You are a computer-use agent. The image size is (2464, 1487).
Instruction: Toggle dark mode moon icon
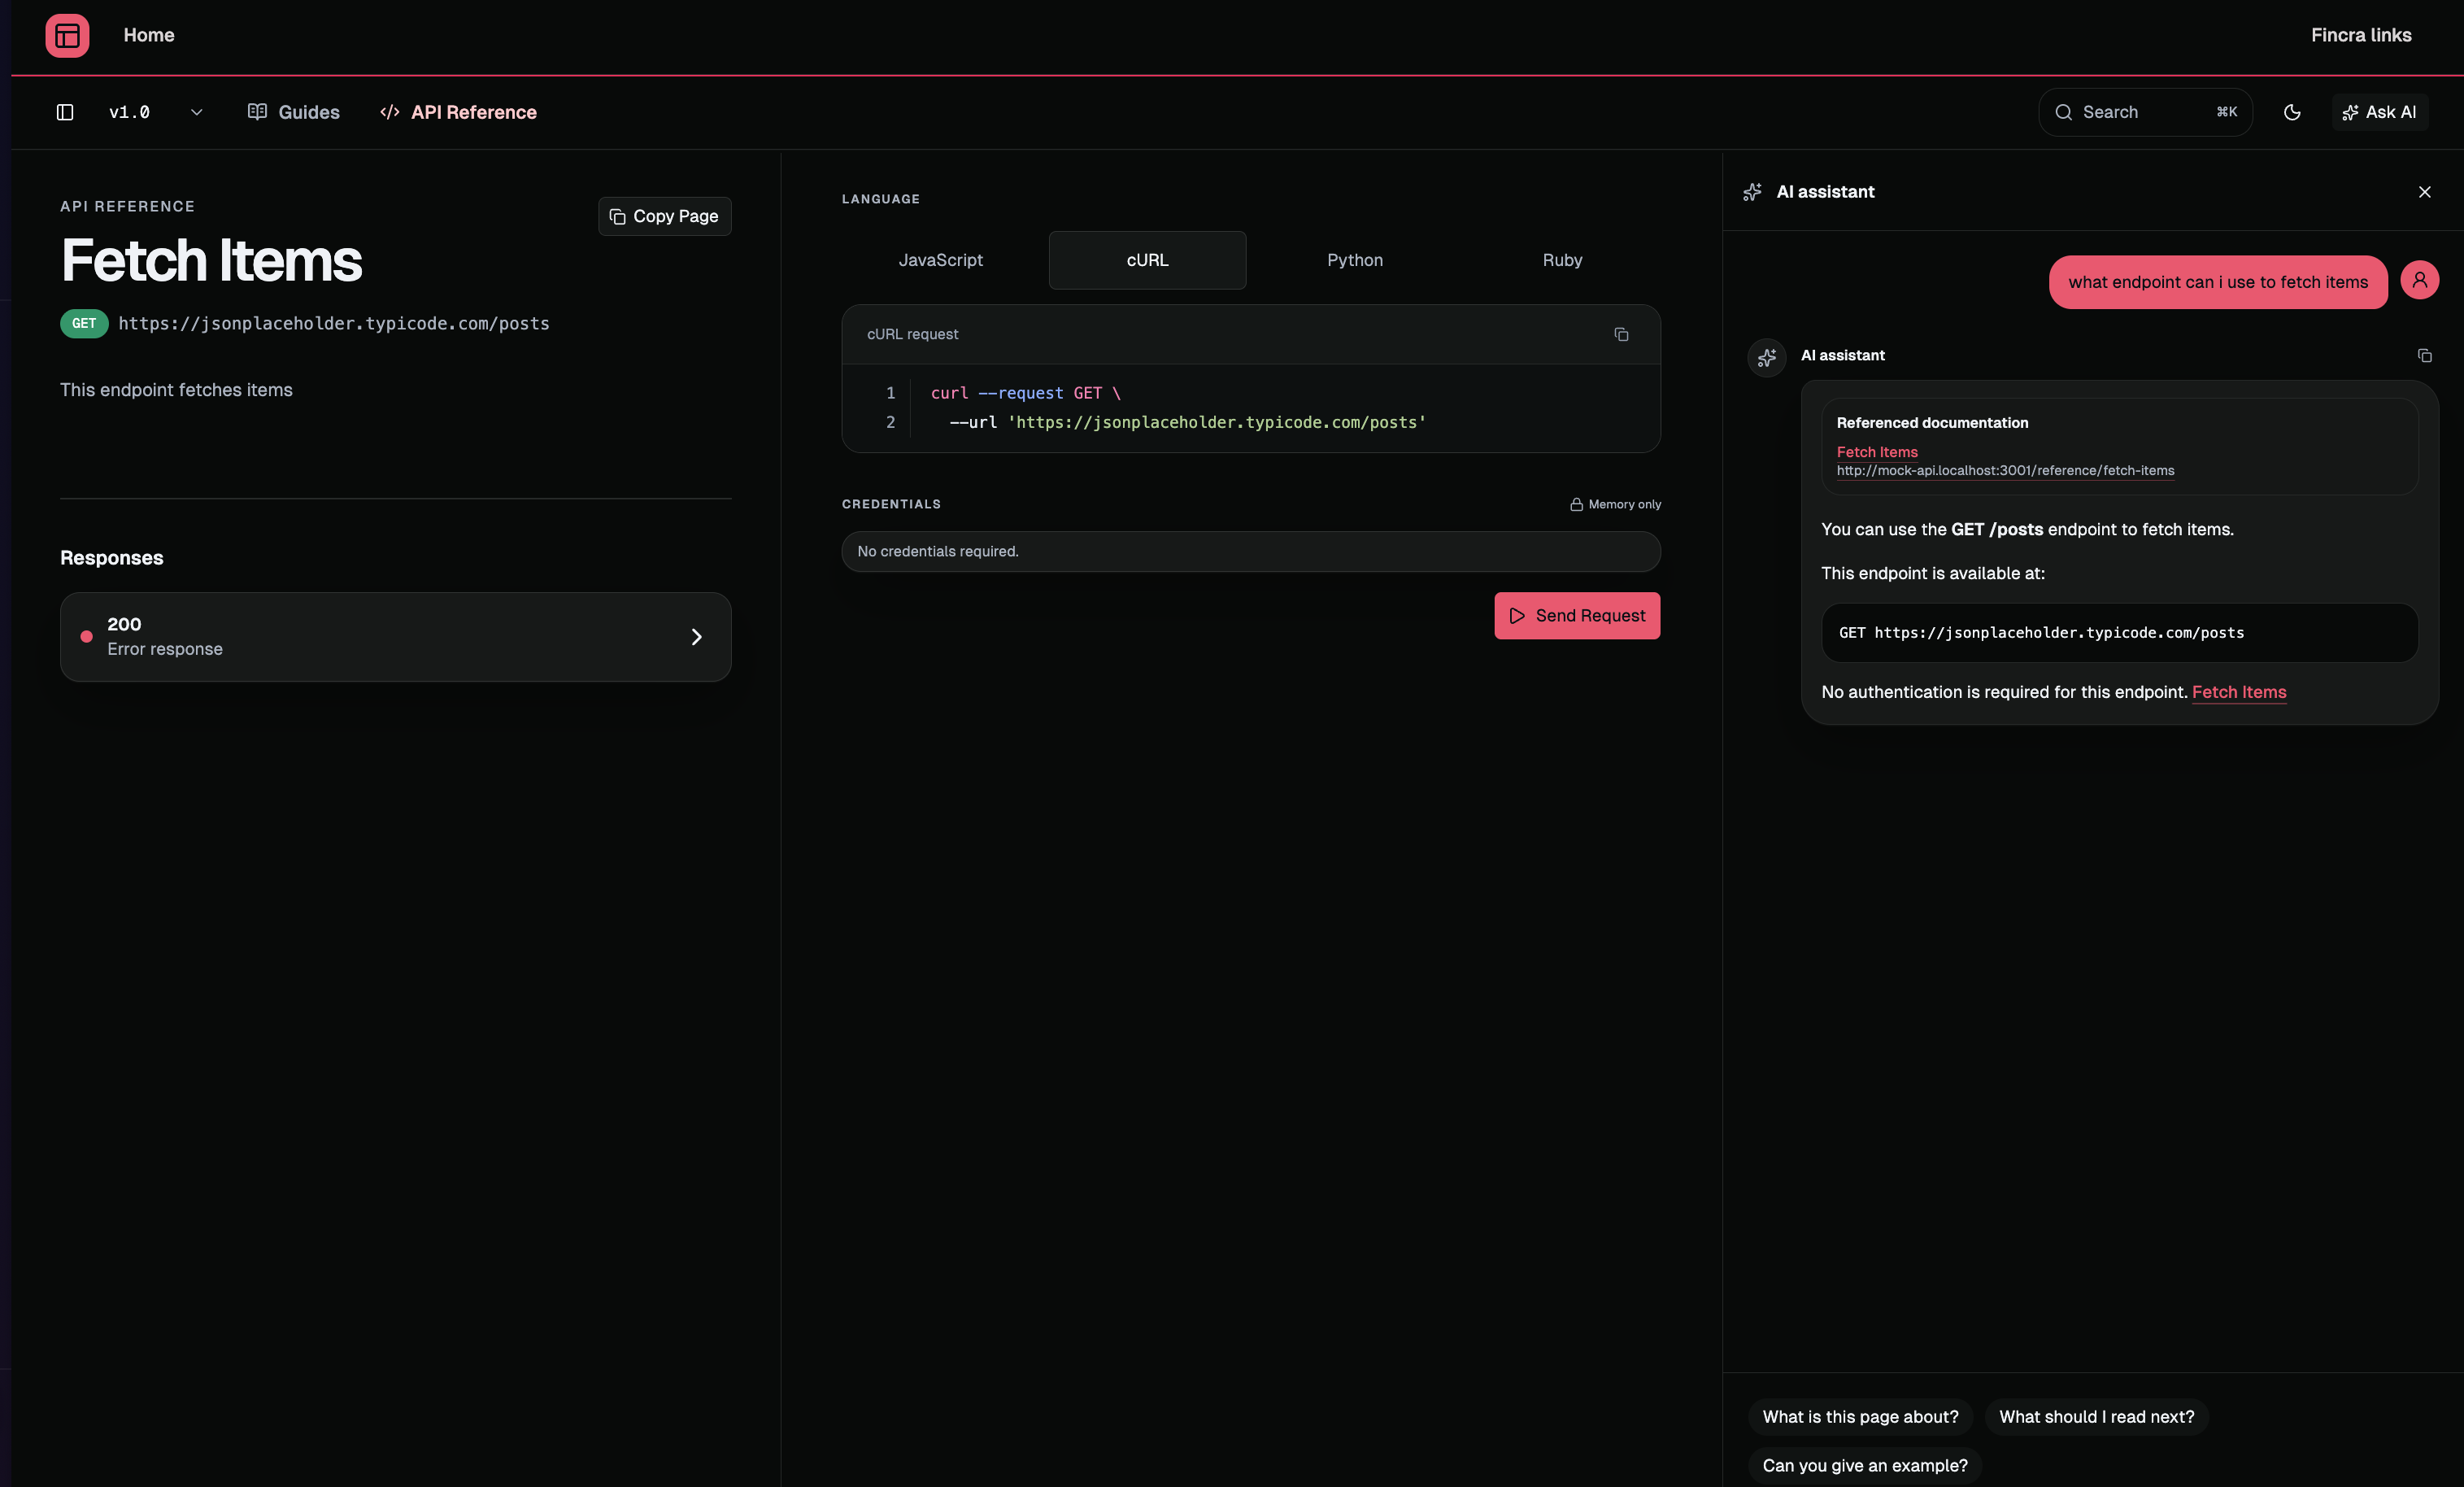coord(2292,112)
